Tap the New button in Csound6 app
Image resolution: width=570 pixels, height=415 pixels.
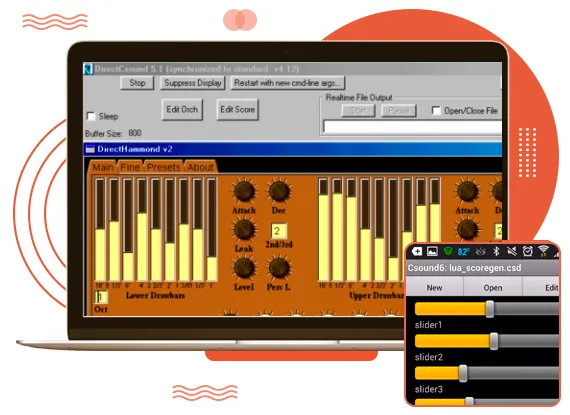coord(434,287)
